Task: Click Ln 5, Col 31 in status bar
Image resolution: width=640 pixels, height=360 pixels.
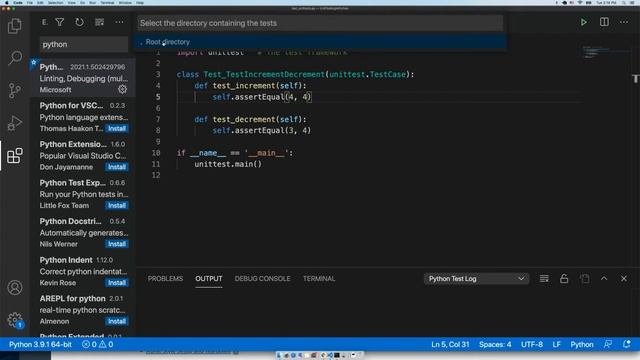Action: (450, 344)
